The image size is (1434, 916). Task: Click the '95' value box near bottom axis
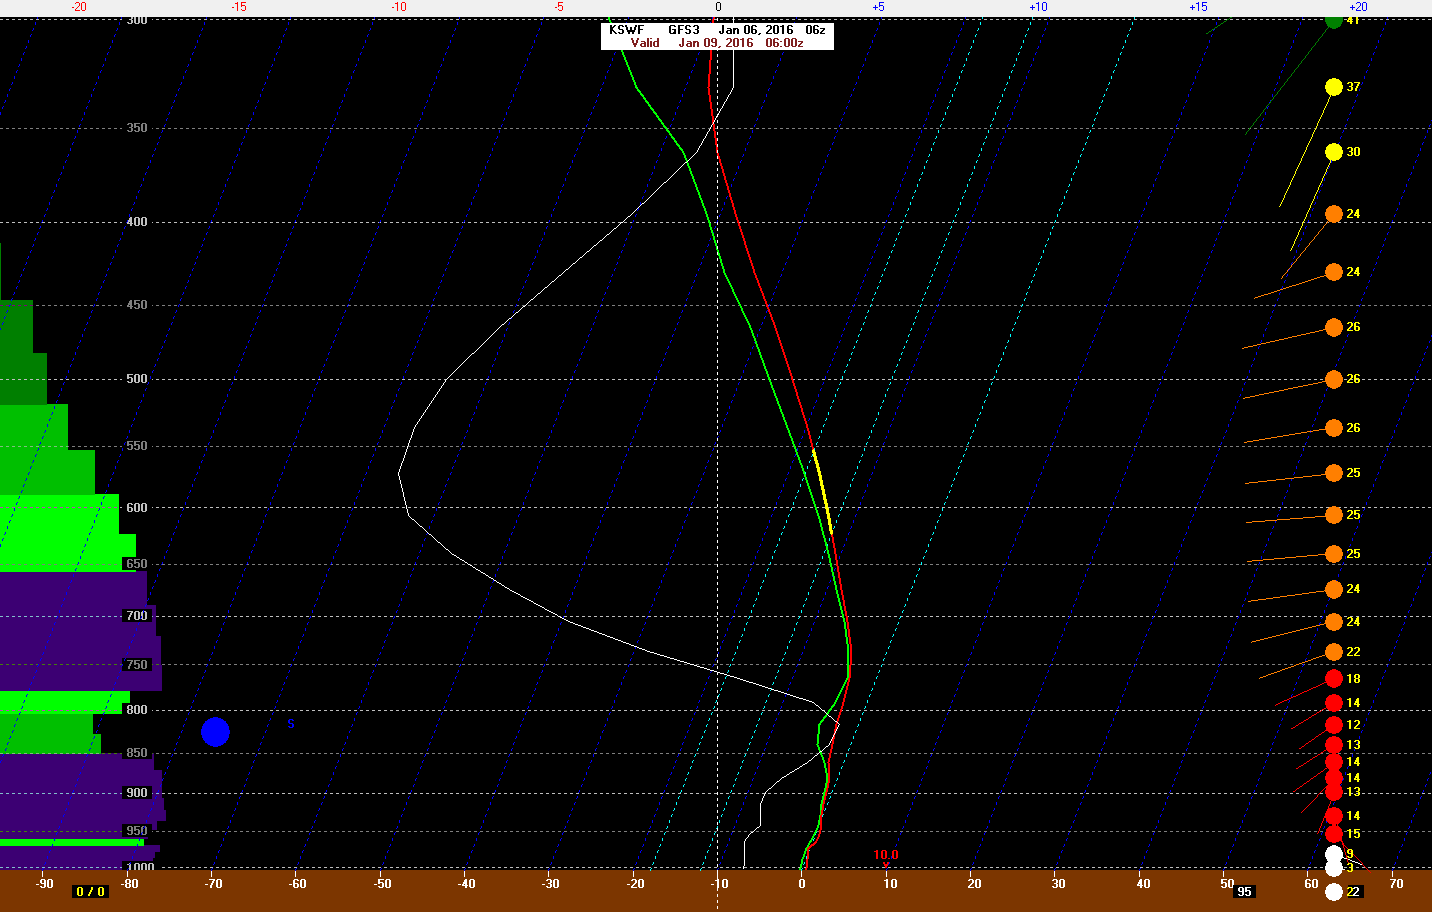tap(1244, 892)
